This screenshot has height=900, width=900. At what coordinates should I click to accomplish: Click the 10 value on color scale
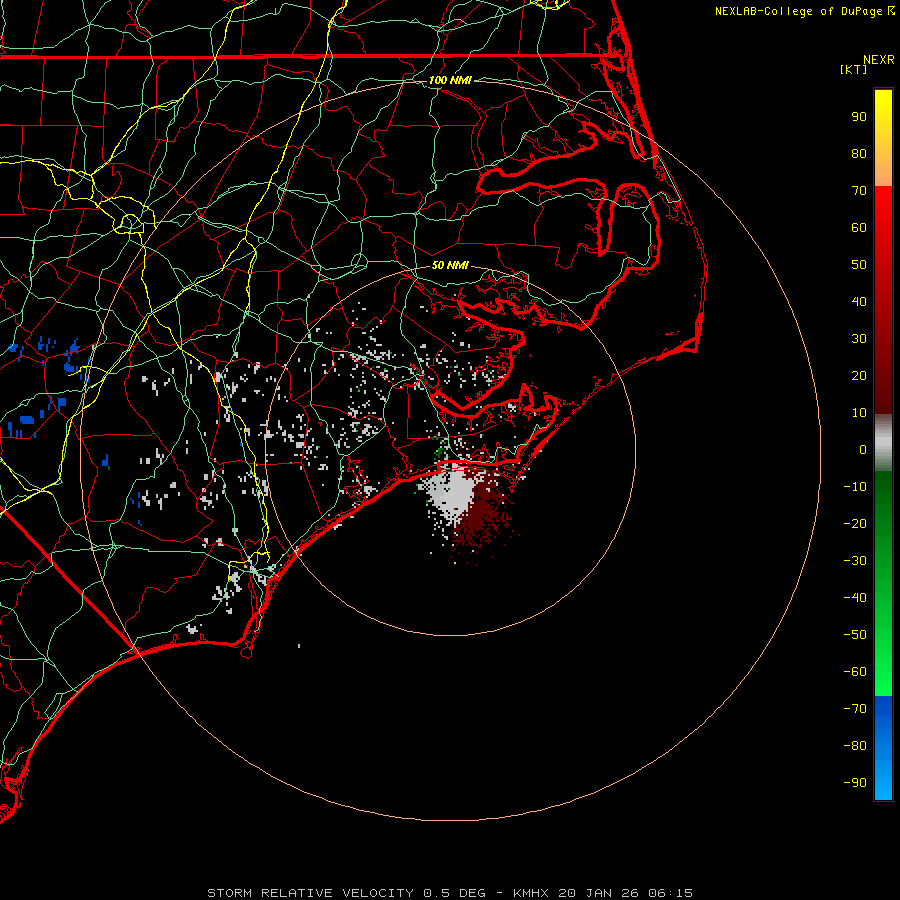(859, 413)
